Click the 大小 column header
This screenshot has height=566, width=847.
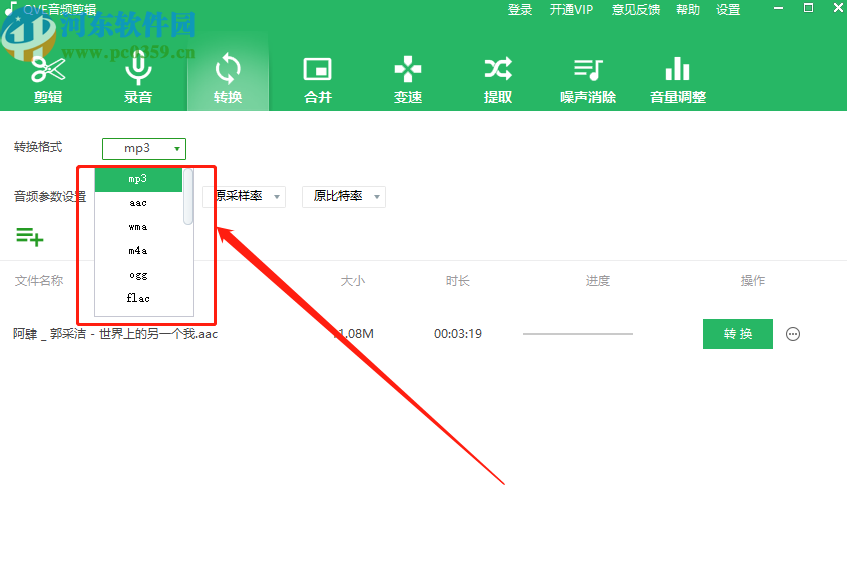[353, 281]
